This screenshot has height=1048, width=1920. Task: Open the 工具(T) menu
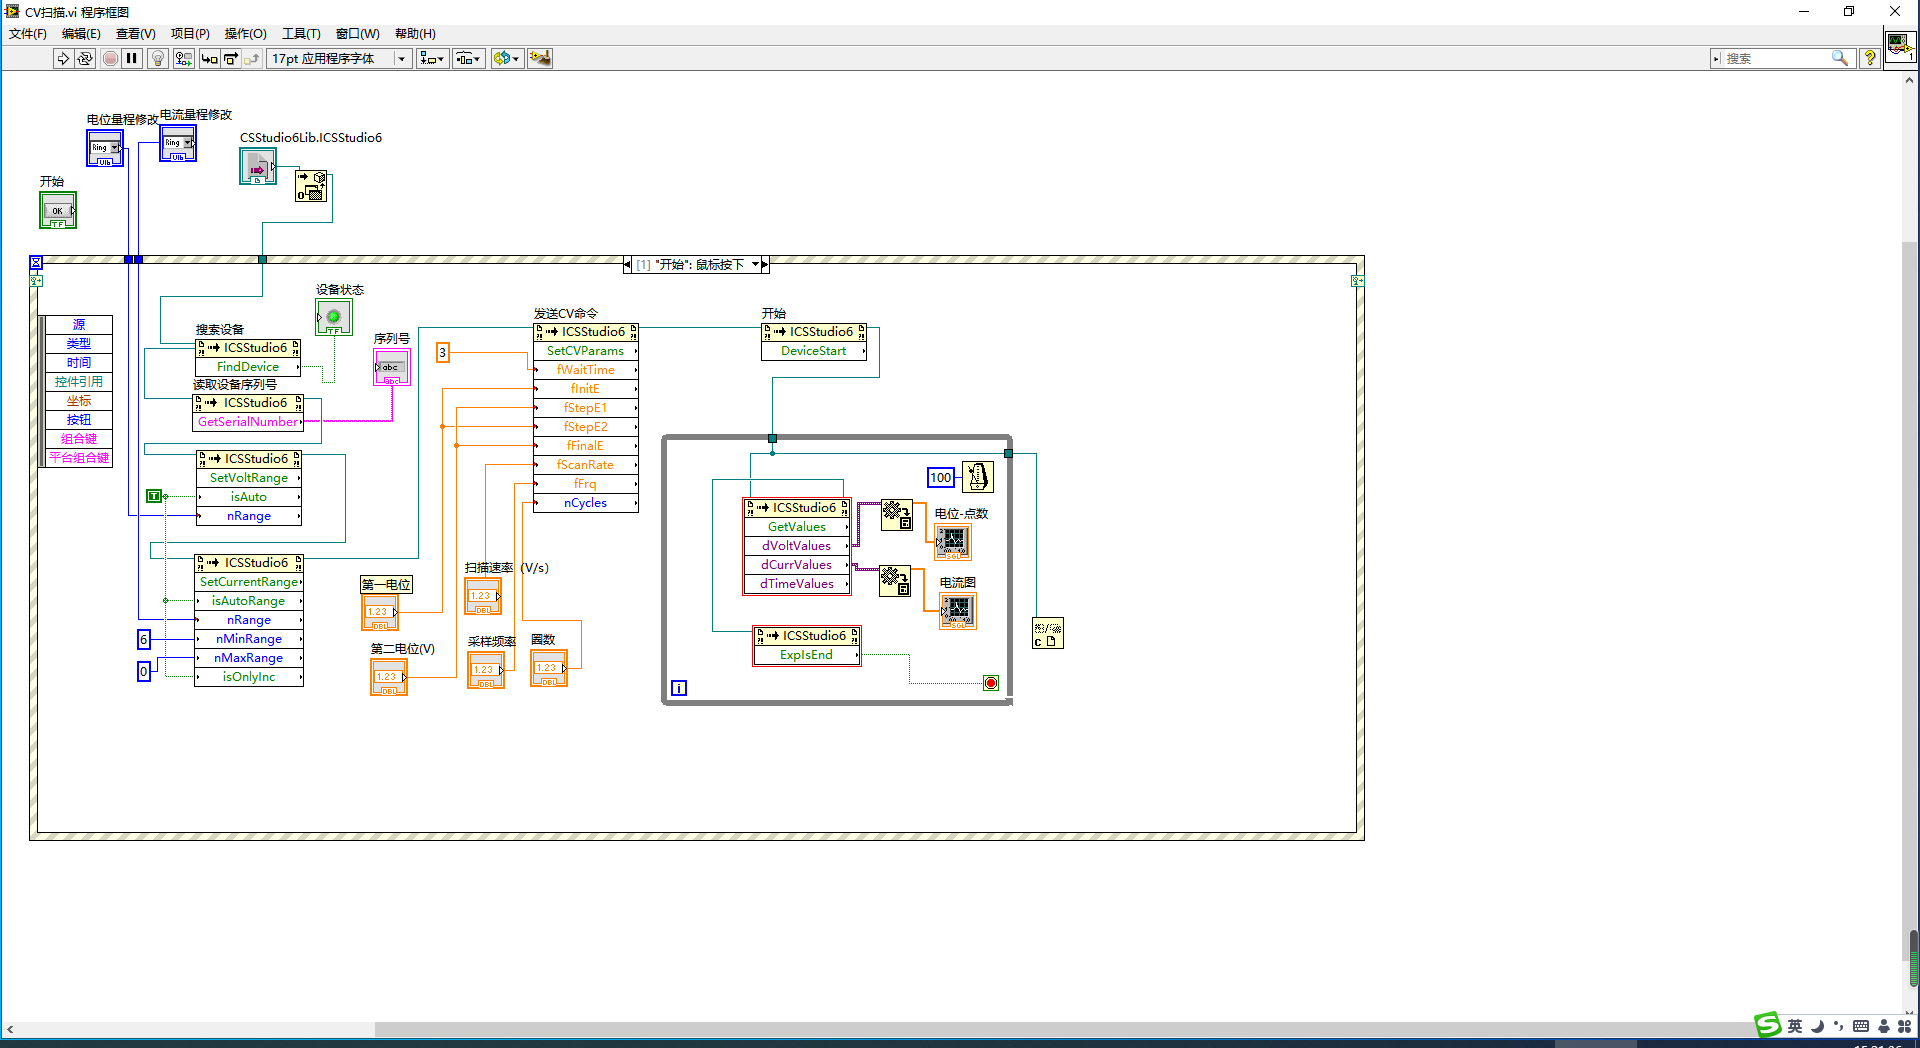tap(300, 34)
